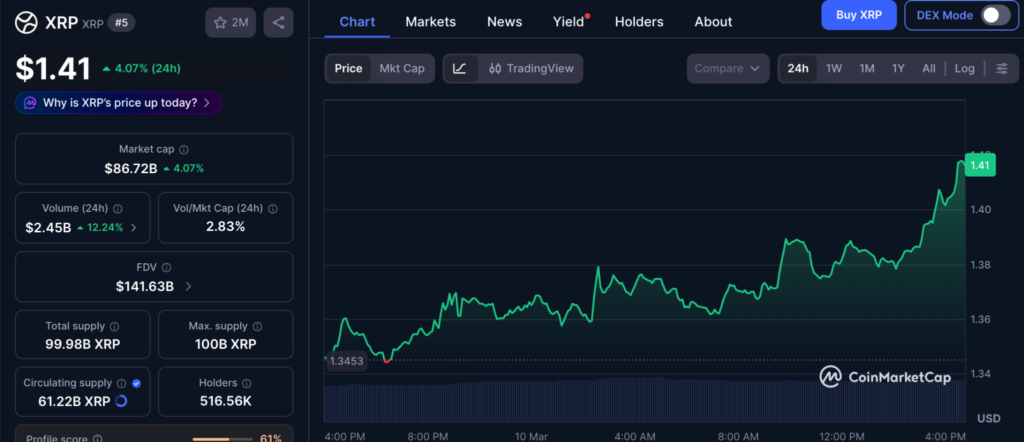Screen dimensions: 1024x442
Task: Switch to TradingView candlestick chart
Action: point(531,68)
